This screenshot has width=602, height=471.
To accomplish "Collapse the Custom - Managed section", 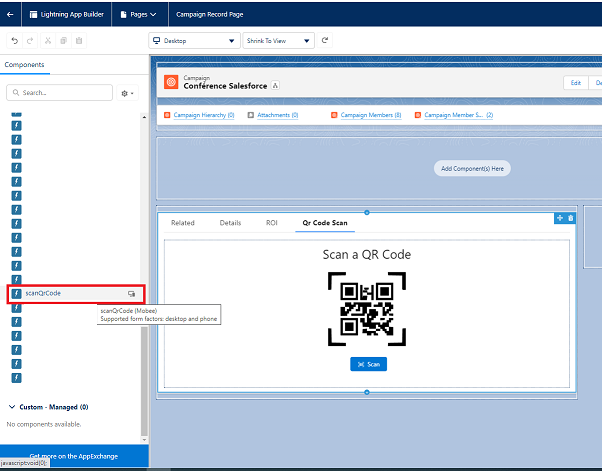I will tap(12, 407).
